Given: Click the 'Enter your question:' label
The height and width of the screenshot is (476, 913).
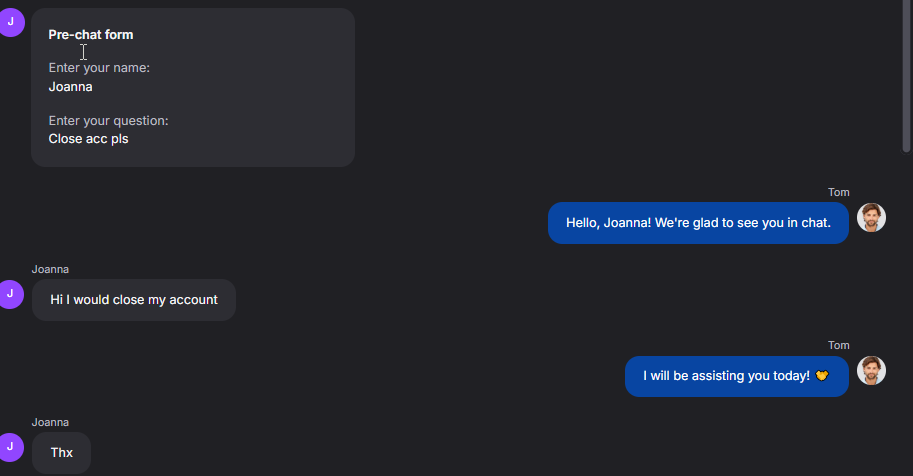Looking at the screenshot, I should coord(108,121).
